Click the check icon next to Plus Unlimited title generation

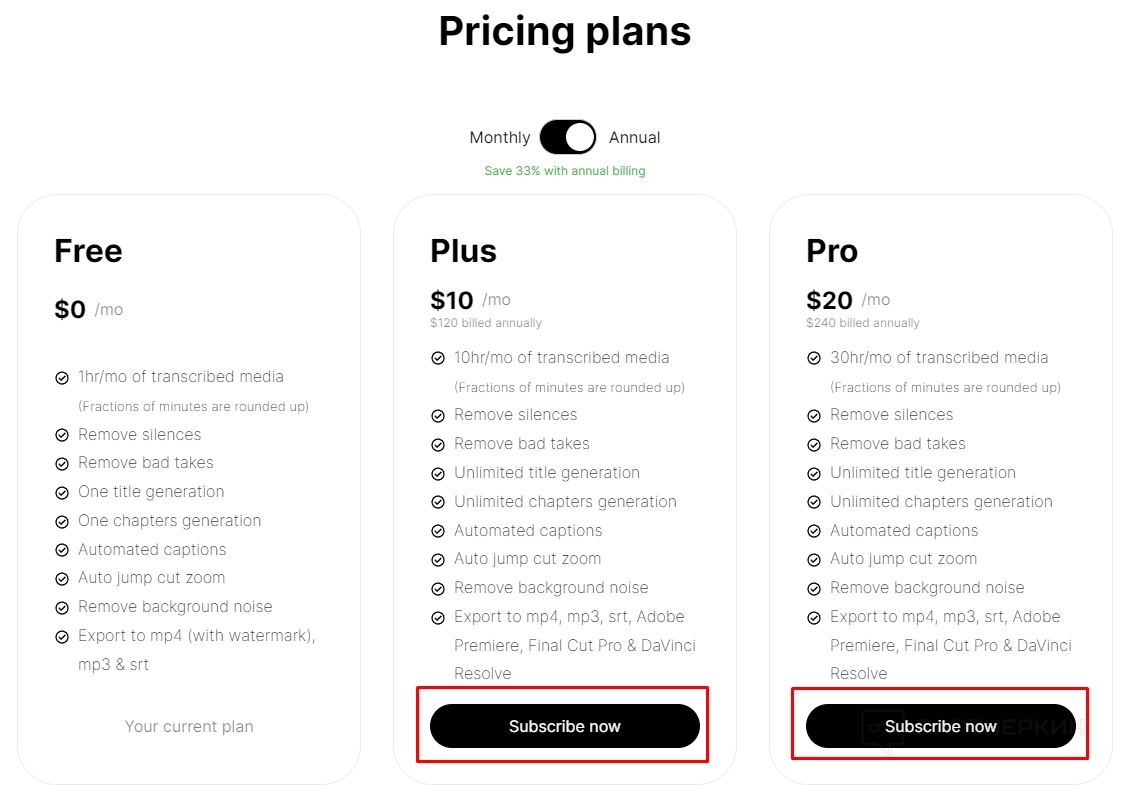pyautogui.click(x=438, y=474)
